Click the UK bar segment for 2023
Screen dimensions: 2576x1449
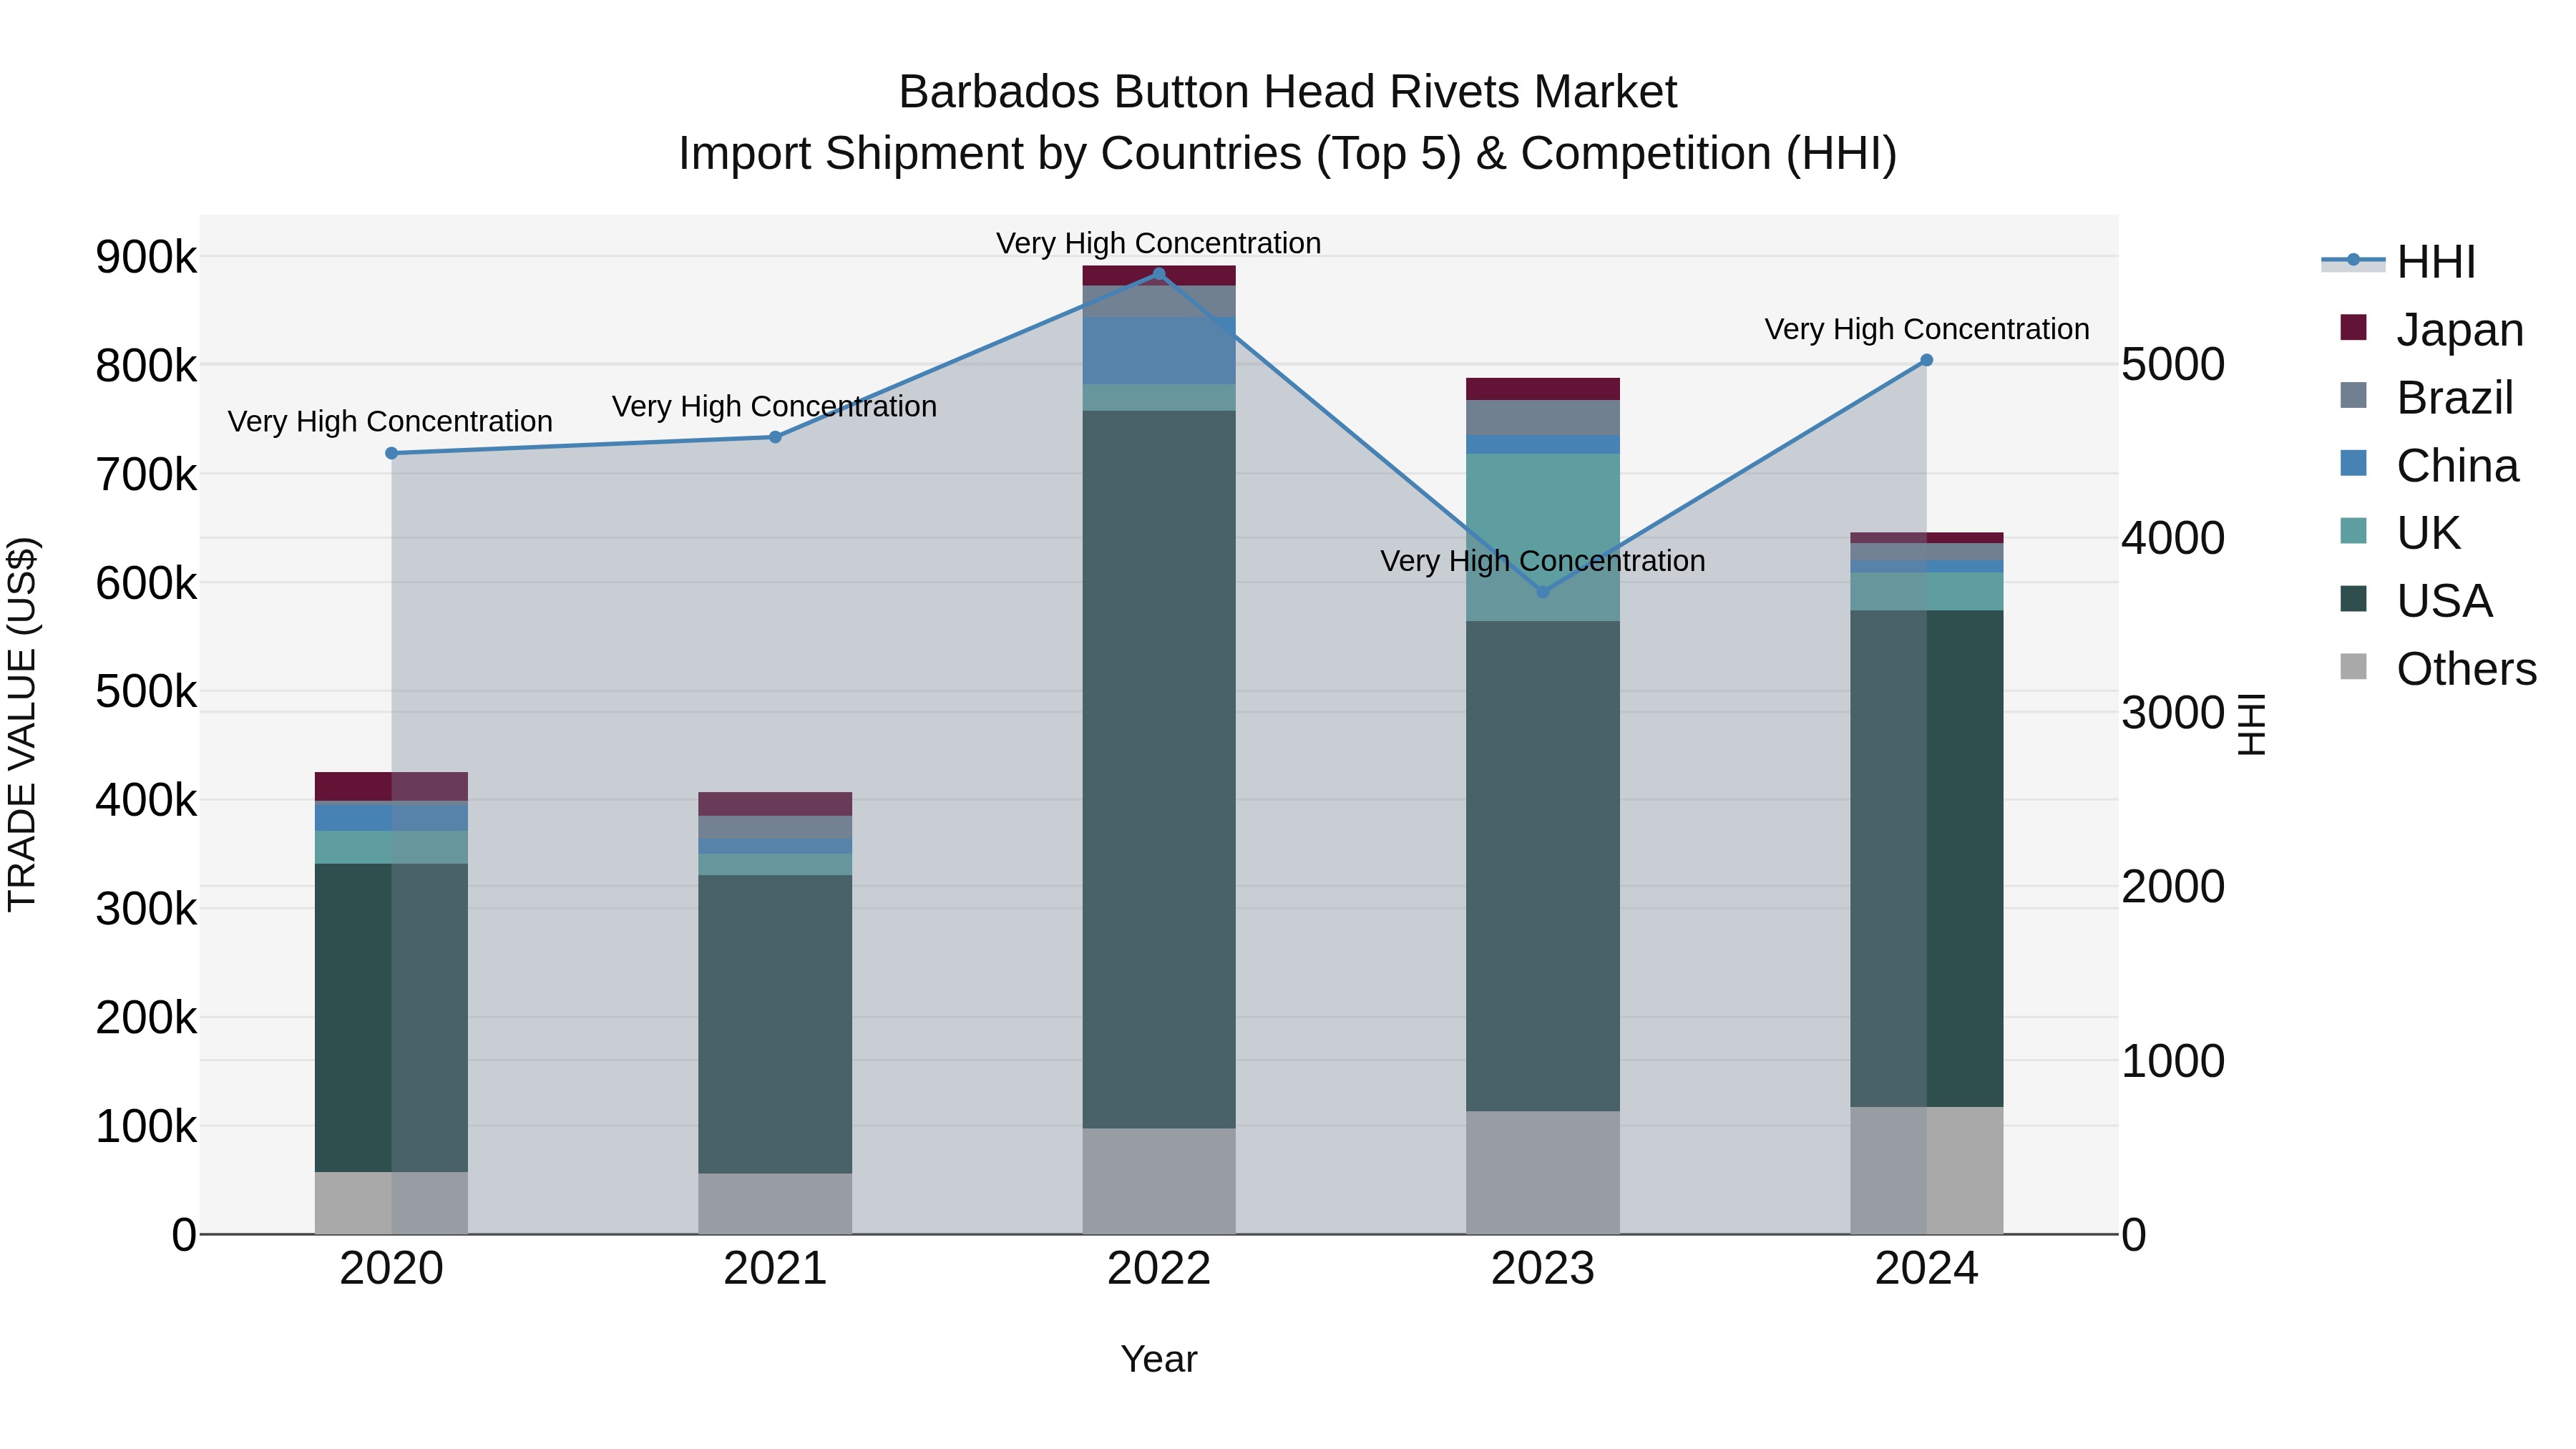(1543, 537)
